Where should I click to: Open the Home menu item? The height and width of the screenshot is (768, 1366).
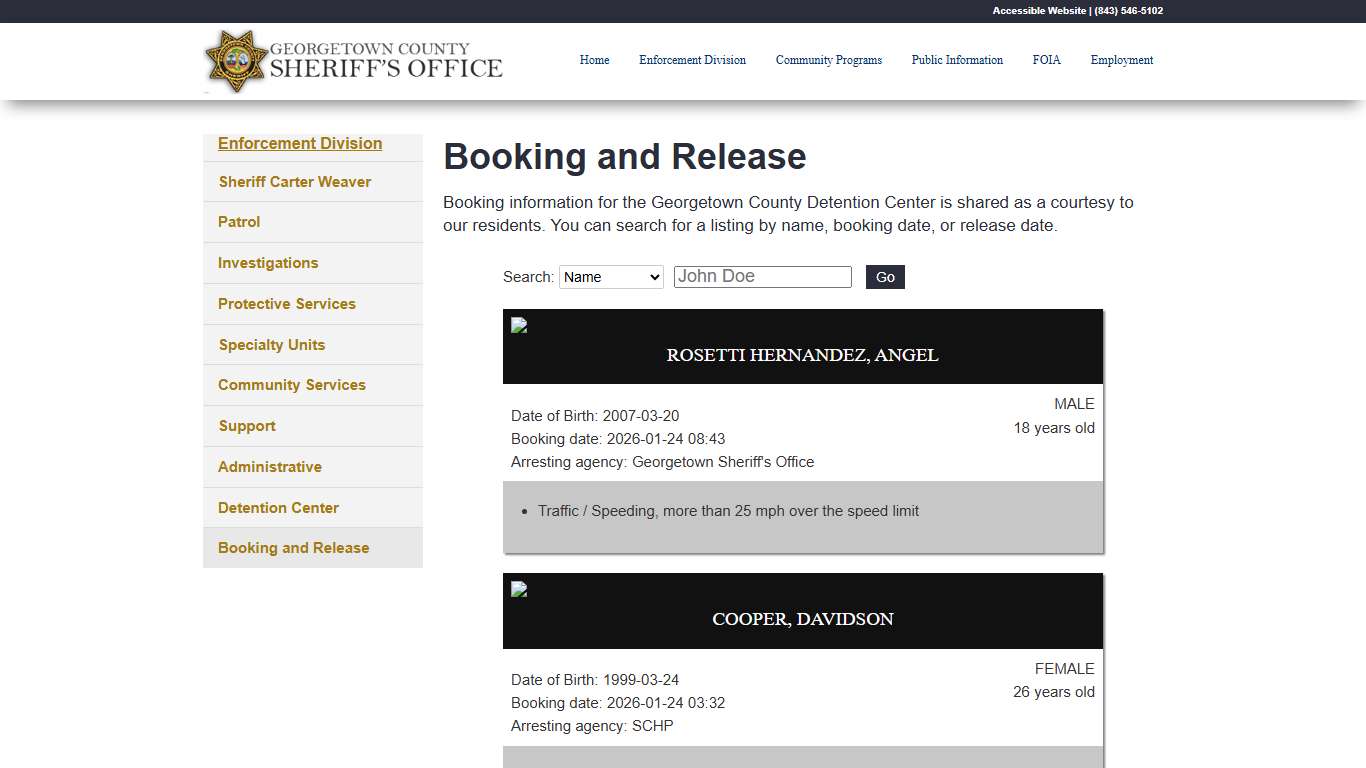[594, 60]
